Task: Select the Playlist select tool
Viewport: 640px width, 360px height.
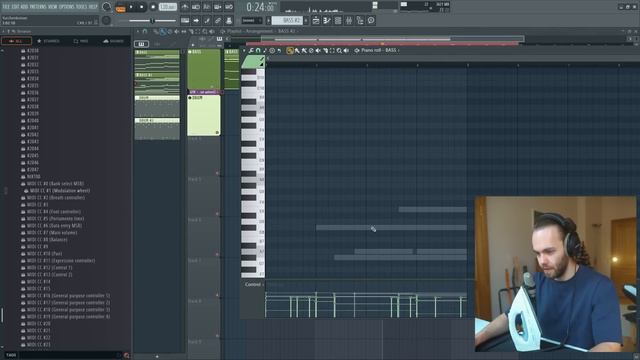Action: click(x=198, y=31)
